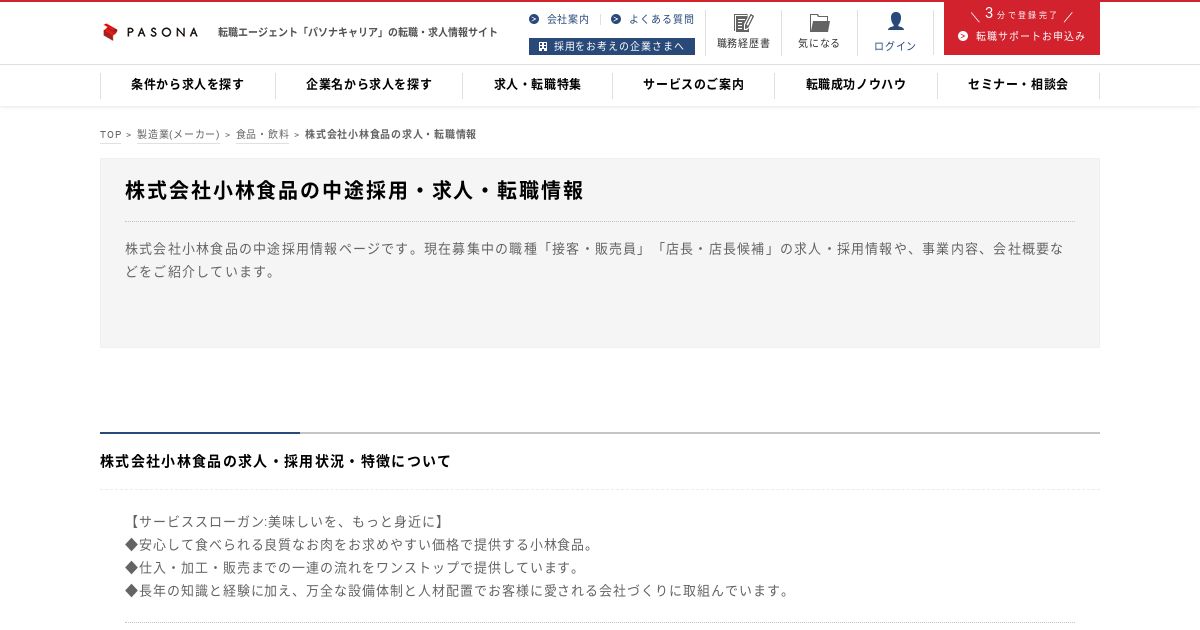Click arrow icon on 転職サポートお申込み
Viewport: 1200px width, 630px height.
pos(963,36)
